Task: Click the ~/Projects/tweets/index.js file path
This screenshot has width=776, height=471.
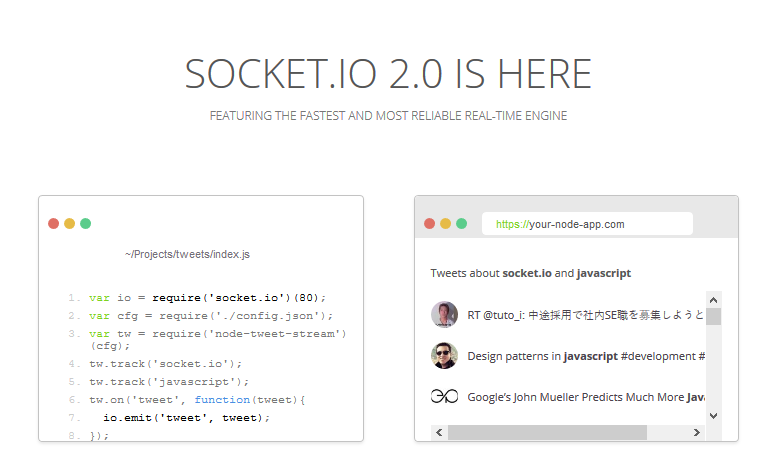Action: (188, 254)
